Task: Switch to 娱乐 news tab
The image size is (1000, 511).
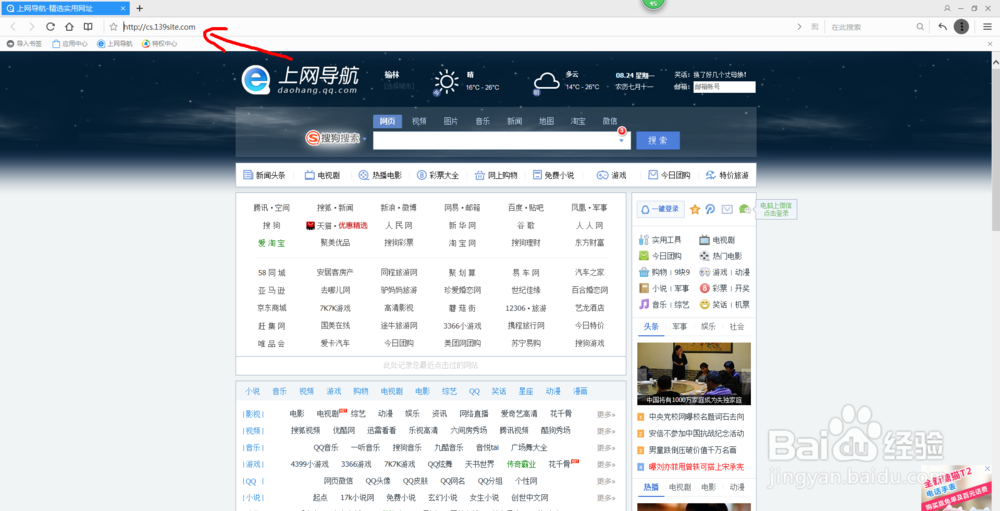Action: pos(708,327)
